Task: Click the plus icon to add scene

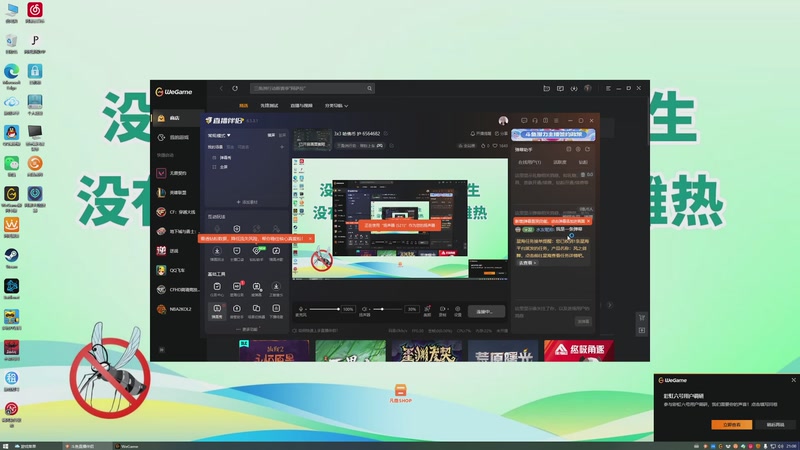Action: [x=282, y=147]
